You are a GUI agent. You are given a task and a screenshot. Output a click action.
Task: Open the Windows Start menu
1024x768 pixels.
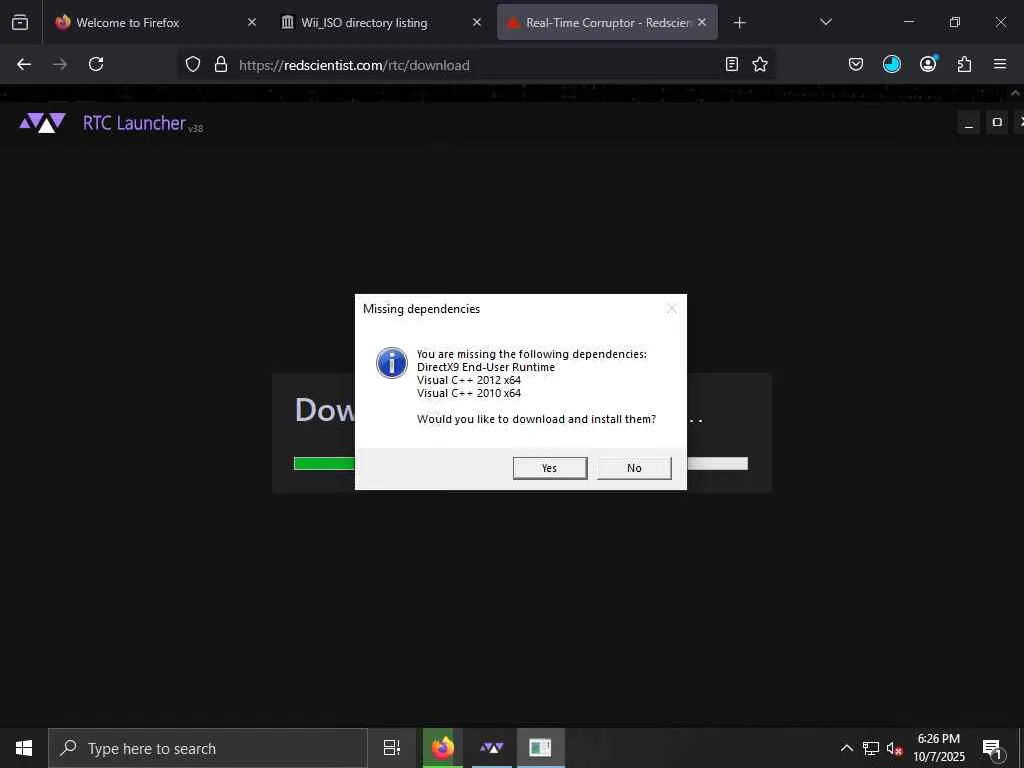(x=24, y=748)
